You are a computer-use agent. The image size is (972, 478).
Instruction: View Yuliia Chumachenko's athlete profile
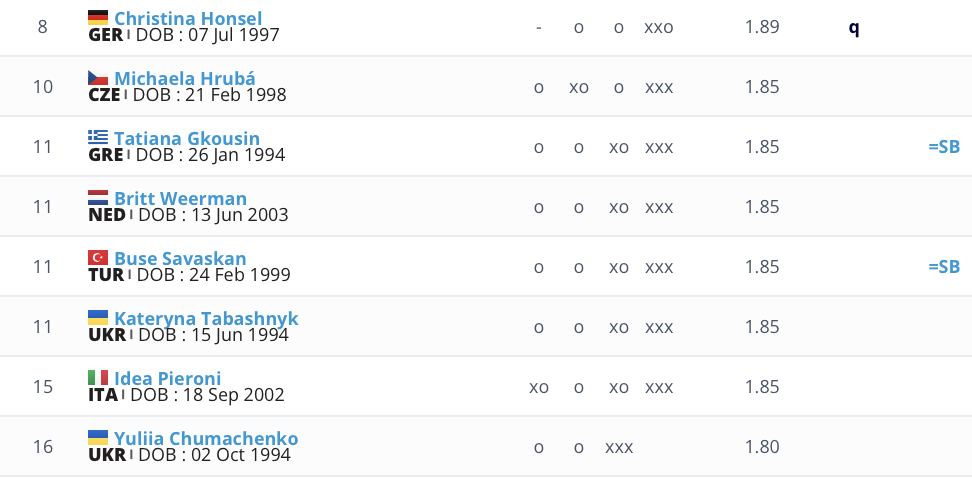[x=206, y=438]
